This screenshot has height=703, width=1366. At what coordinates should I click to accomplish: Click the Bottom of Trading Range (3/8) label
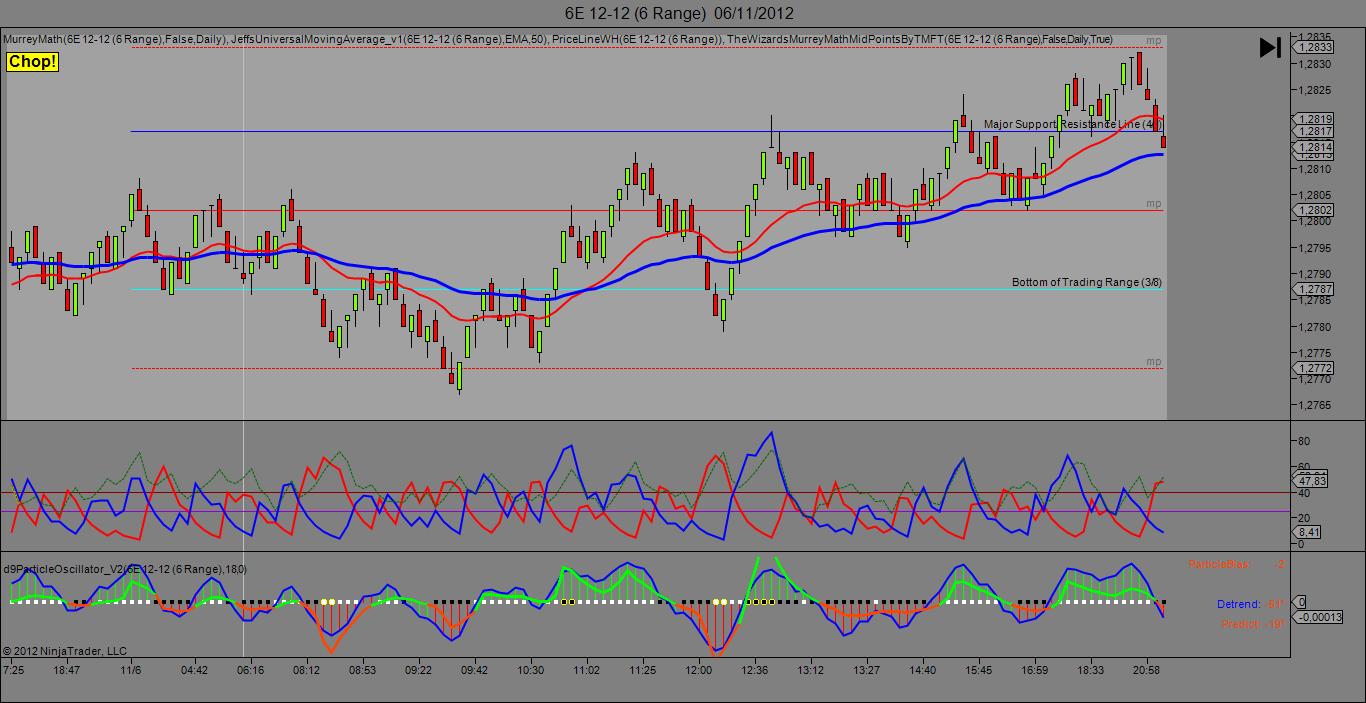tap(1087, 282)
